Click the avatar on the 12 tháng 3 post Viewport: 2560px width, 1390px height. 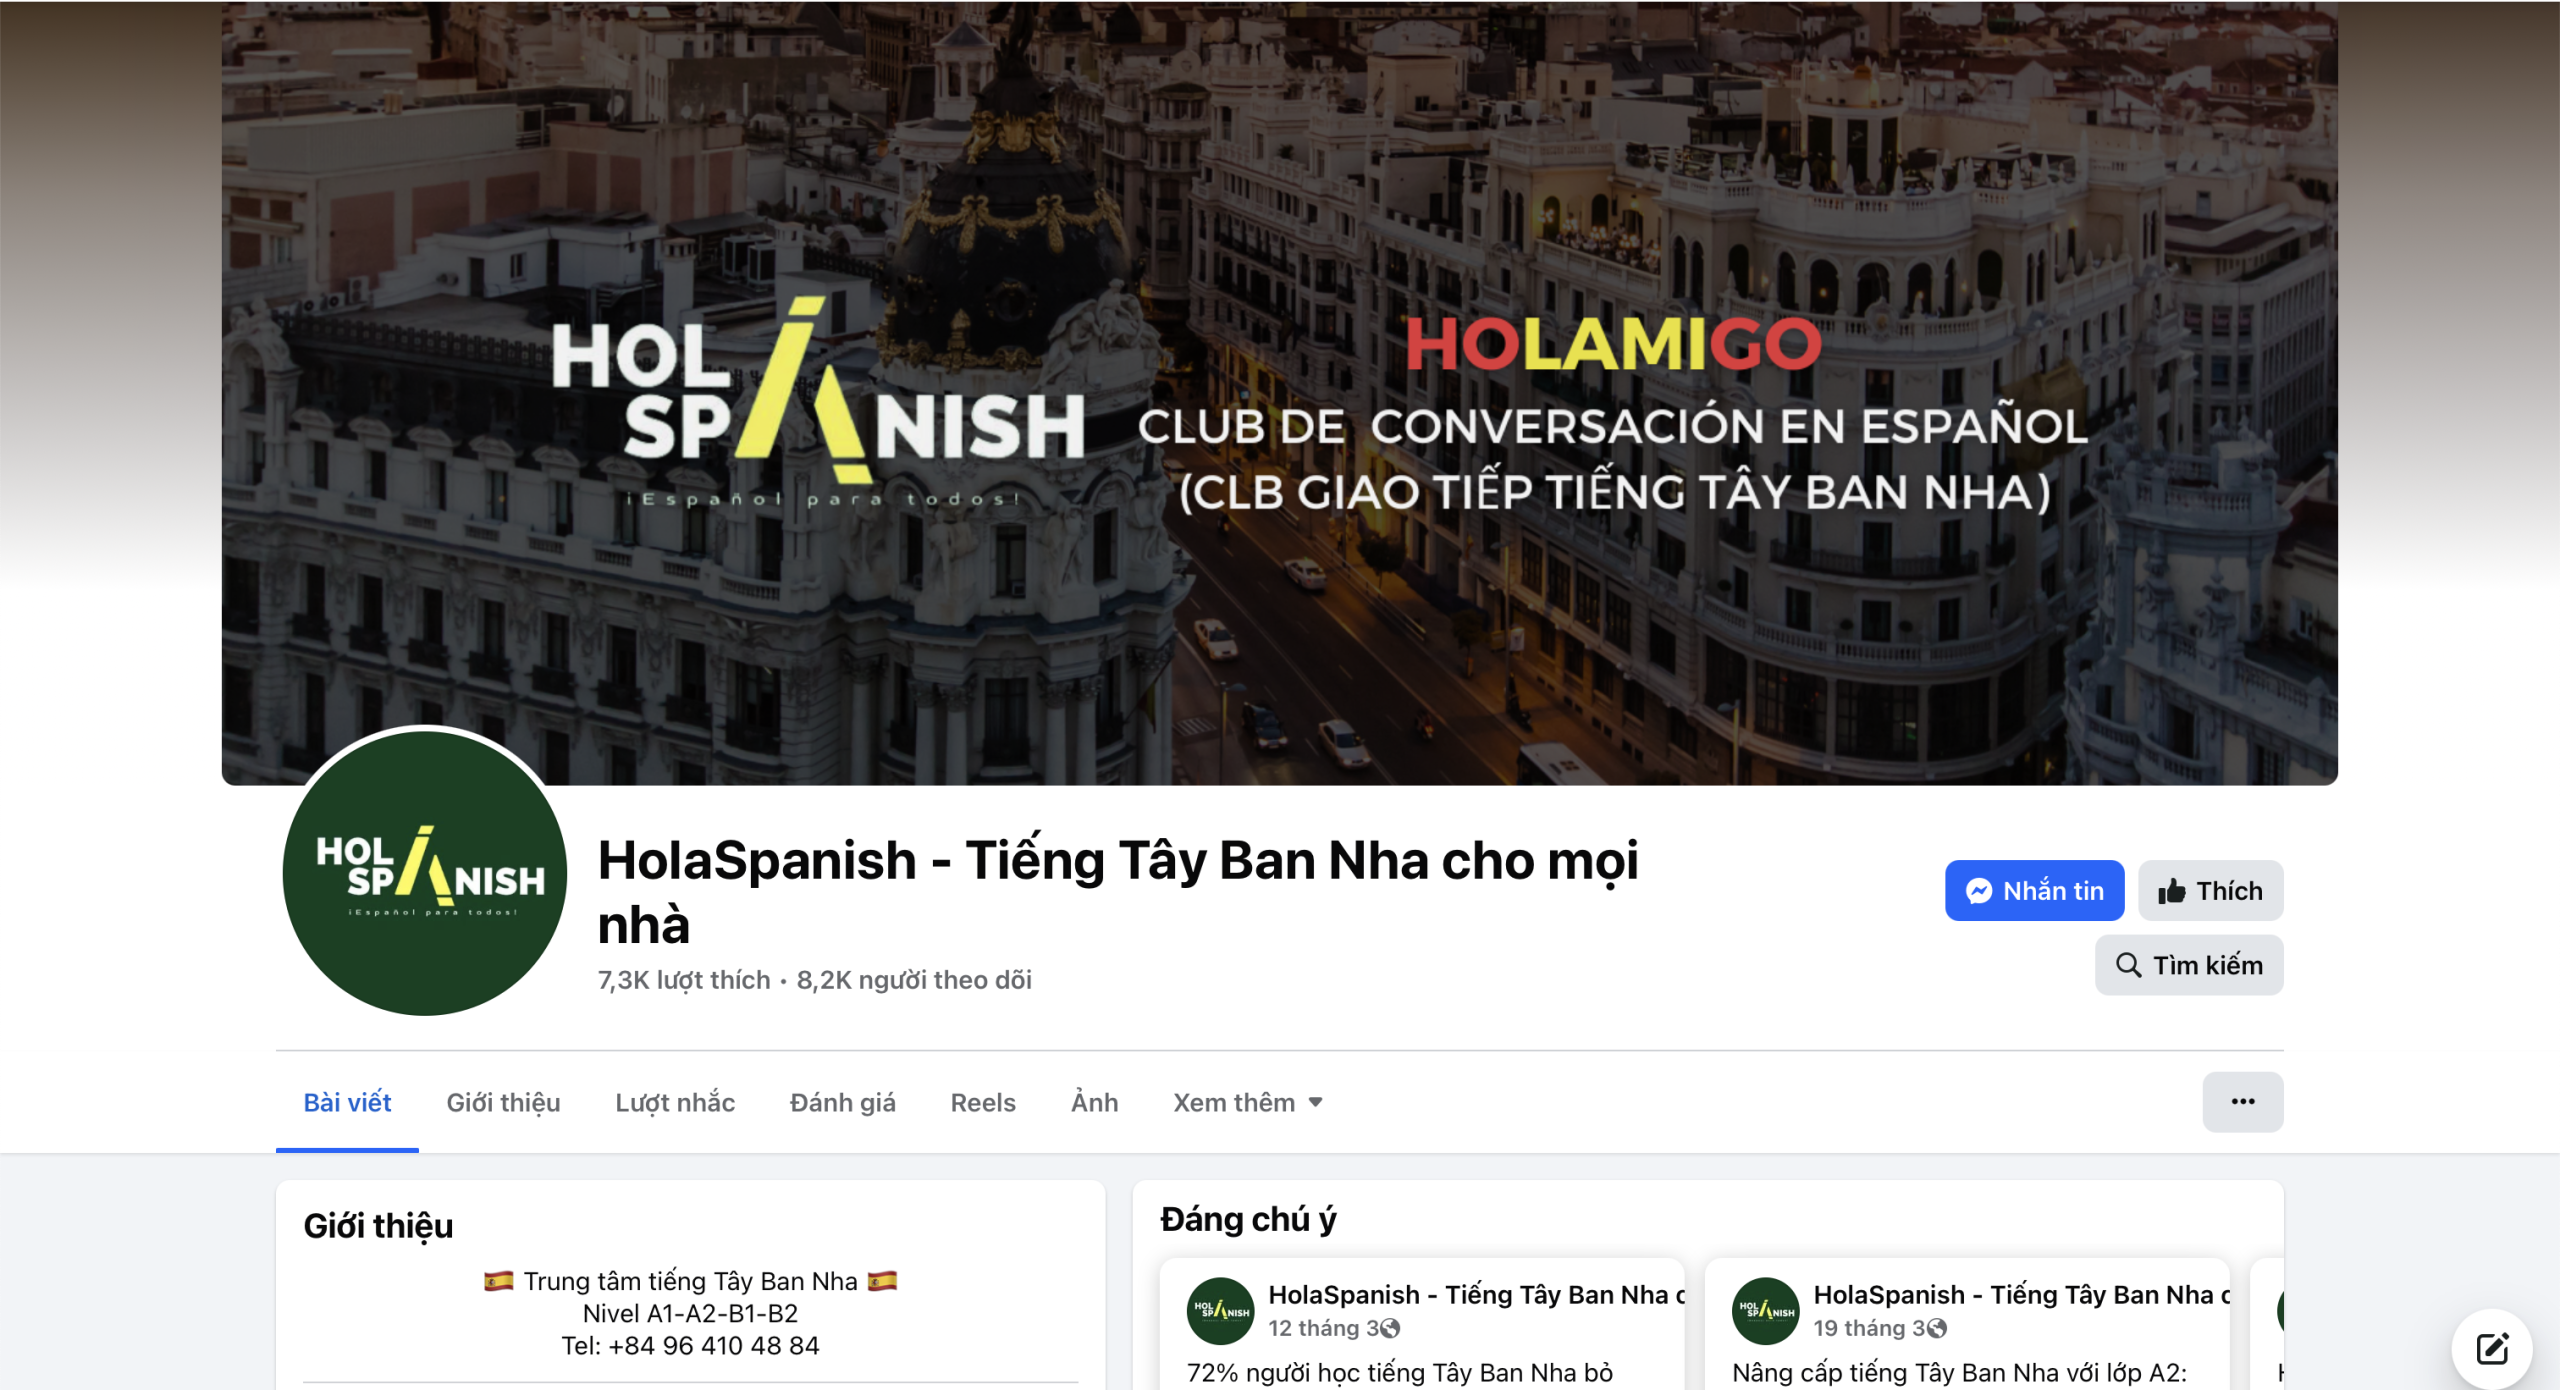click(1220, 1311)
